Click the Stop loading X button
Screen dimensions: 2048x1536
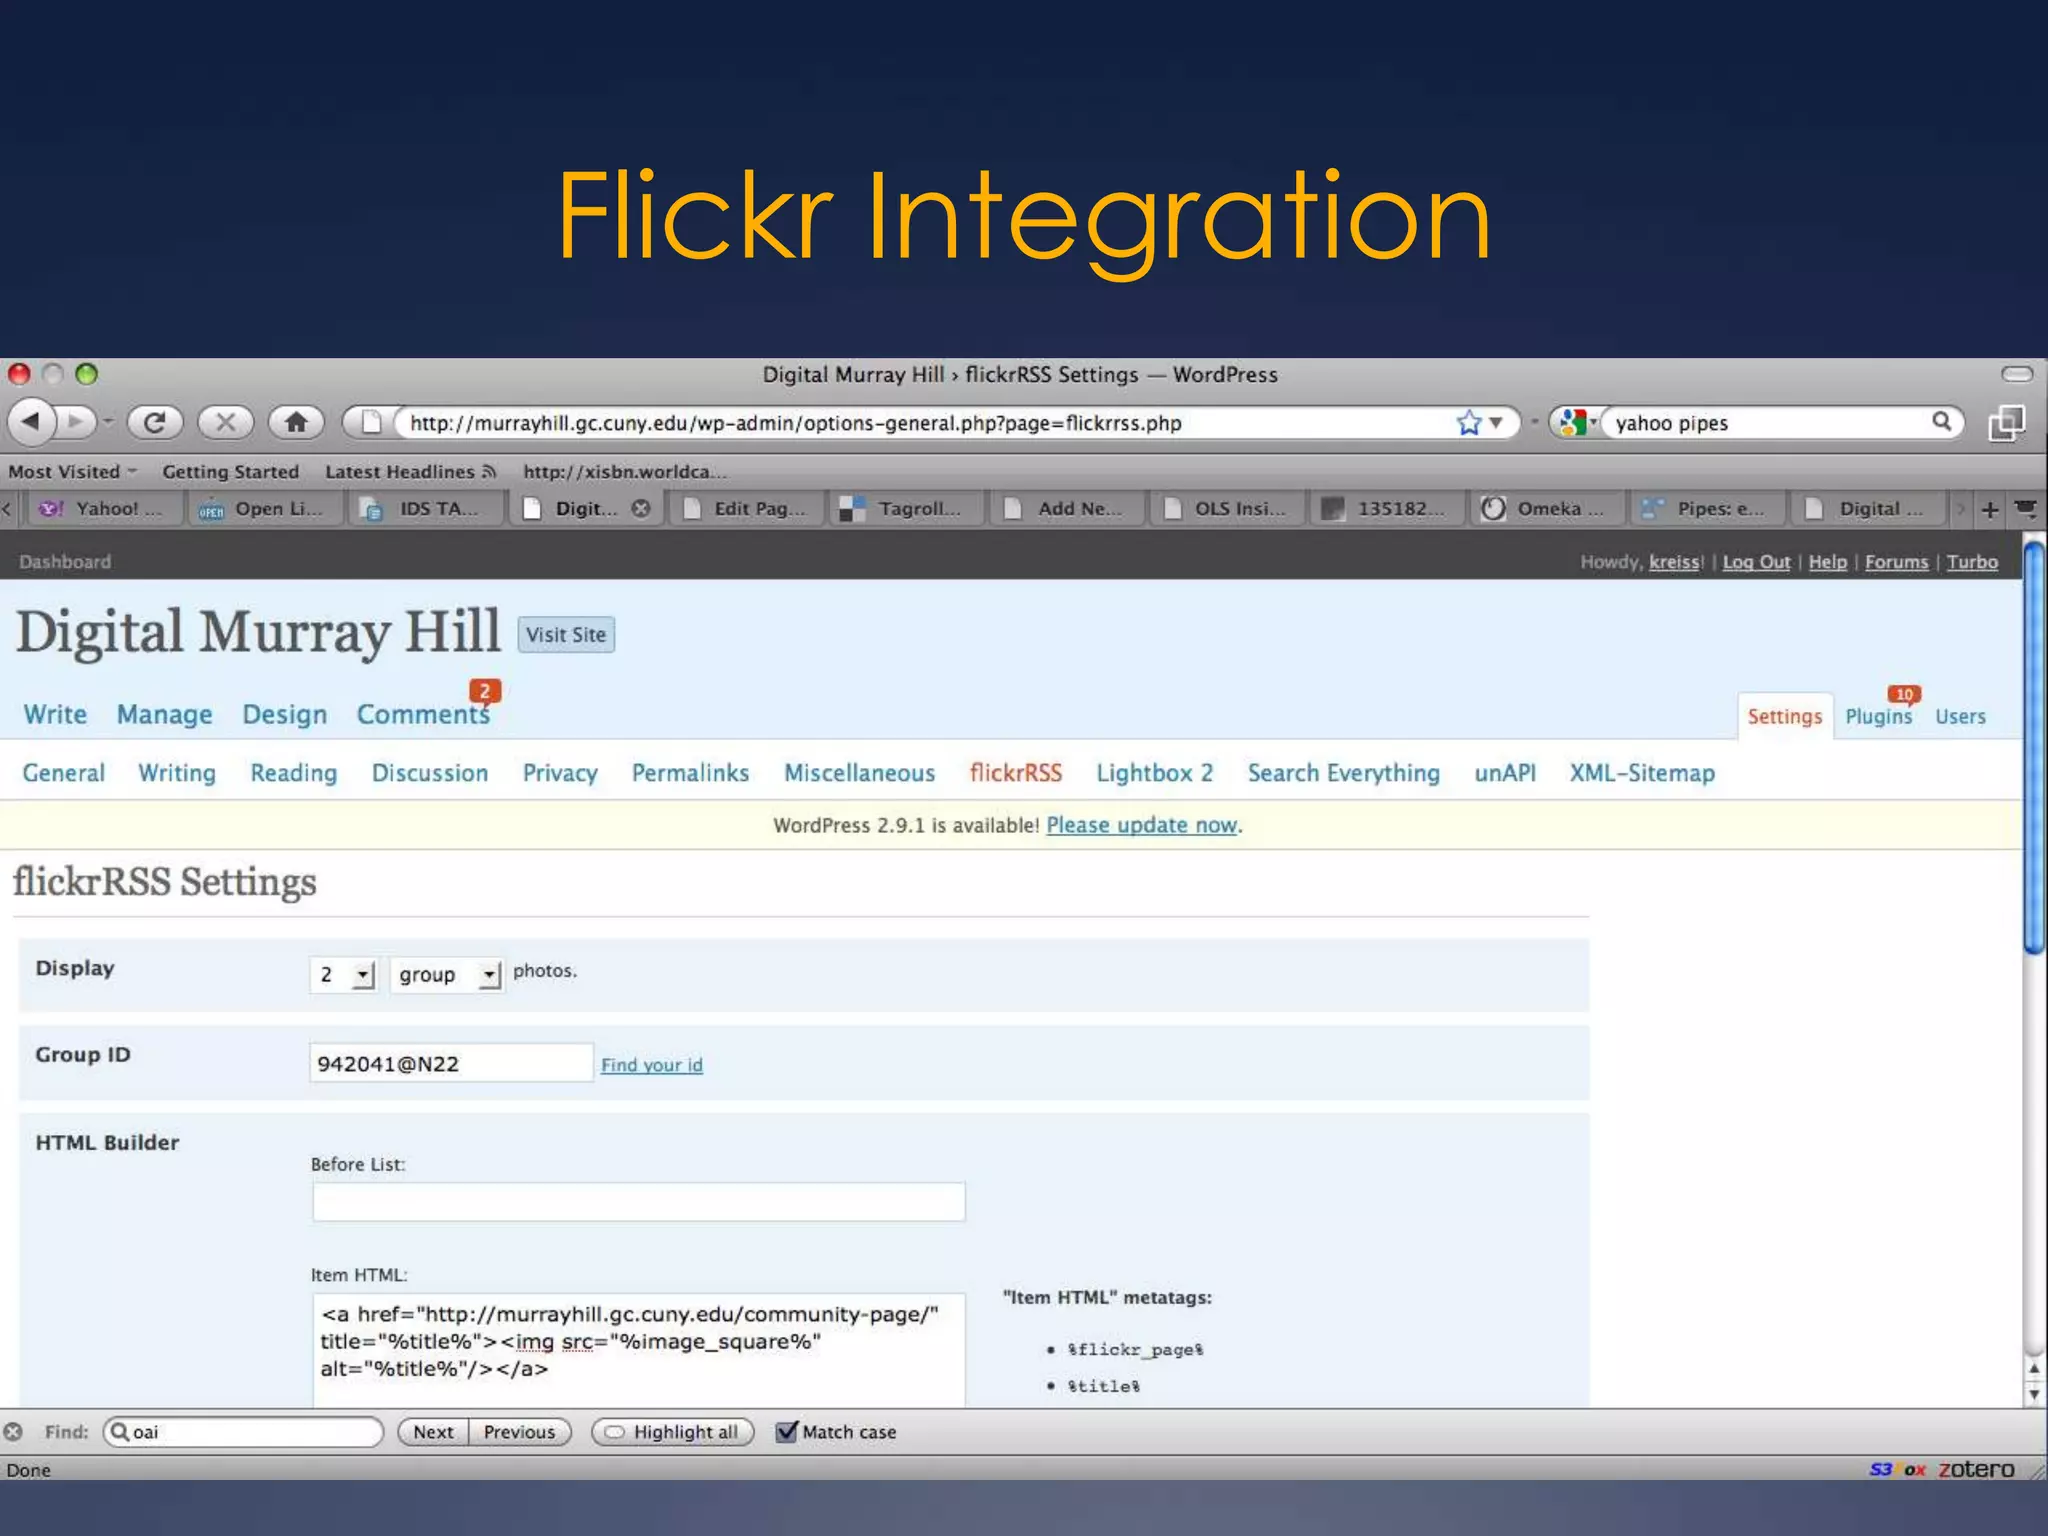coord(225,422)
